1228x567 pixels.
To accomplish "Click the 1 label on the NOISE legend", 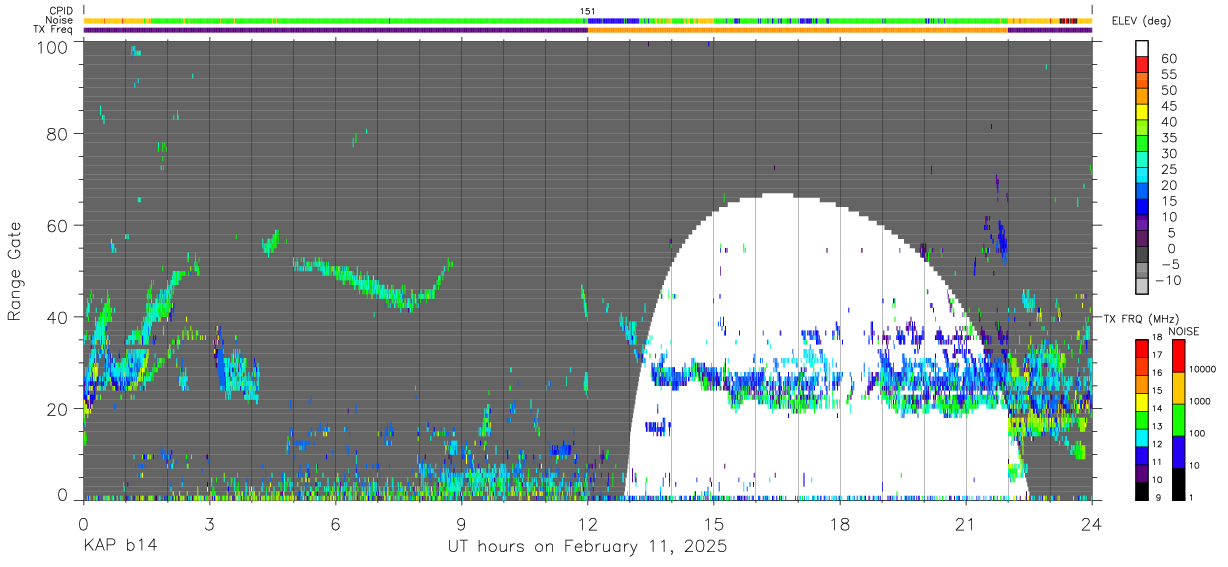I will click(x=1190, y=498).
